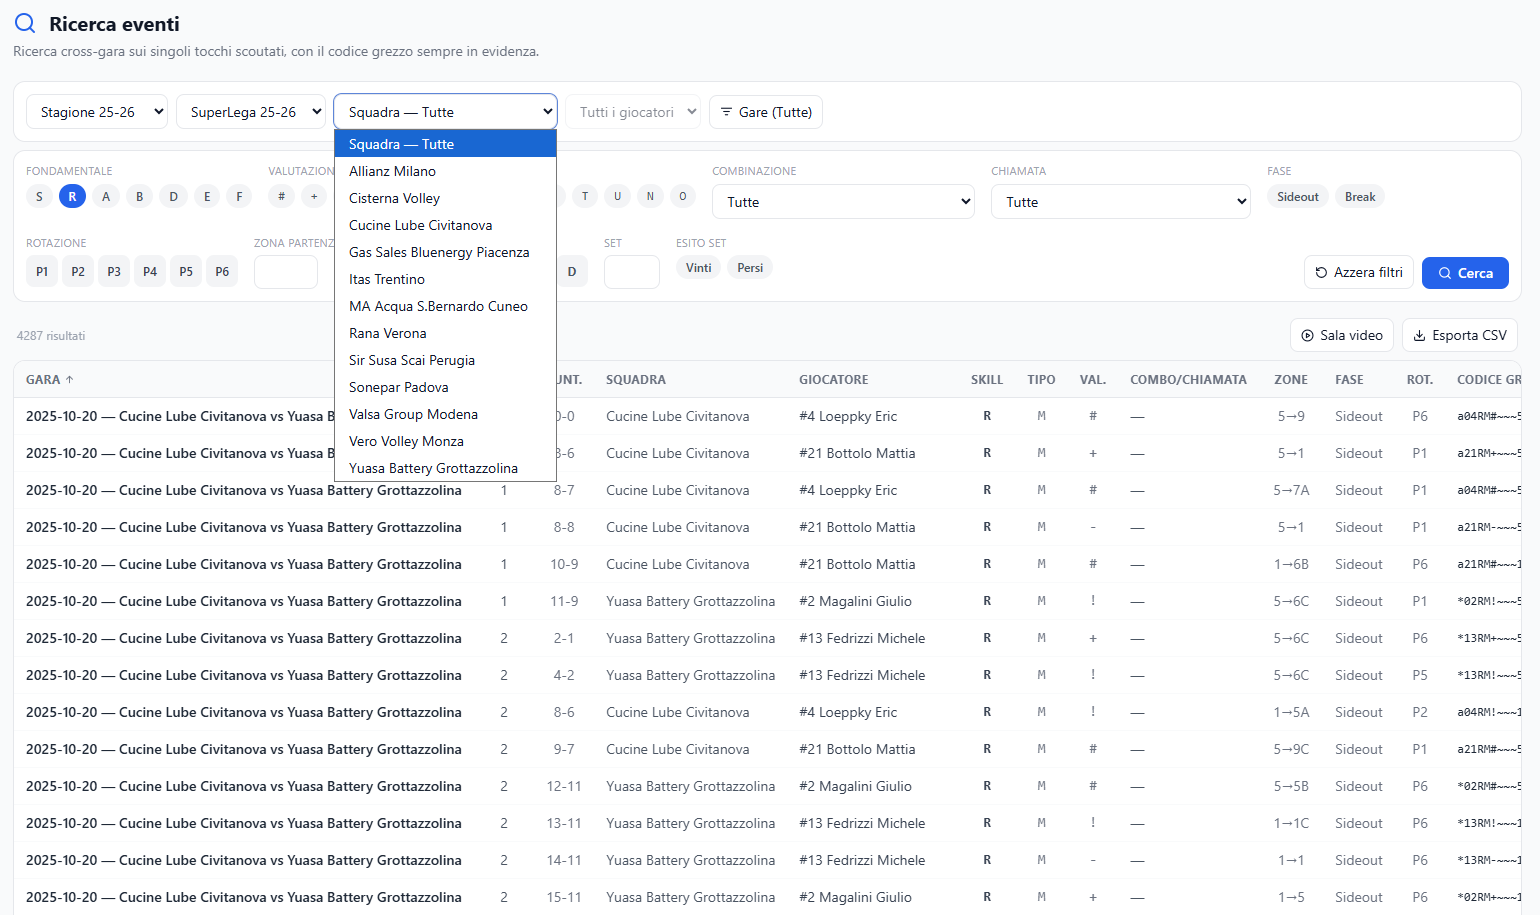Select Sonepar Padova option
Screen dimensions: 1540x915
tap(445, 387)
